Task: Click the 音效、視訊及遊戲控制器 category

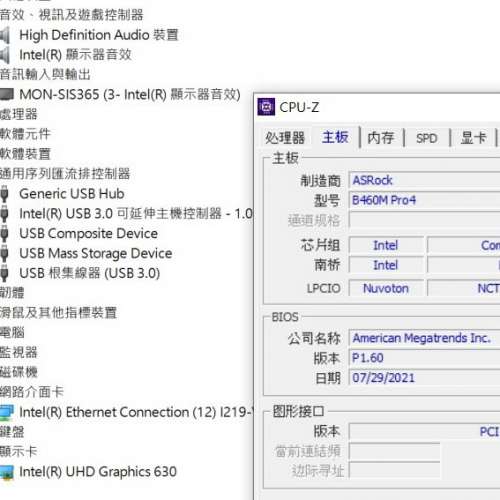Action: [71, 15]
